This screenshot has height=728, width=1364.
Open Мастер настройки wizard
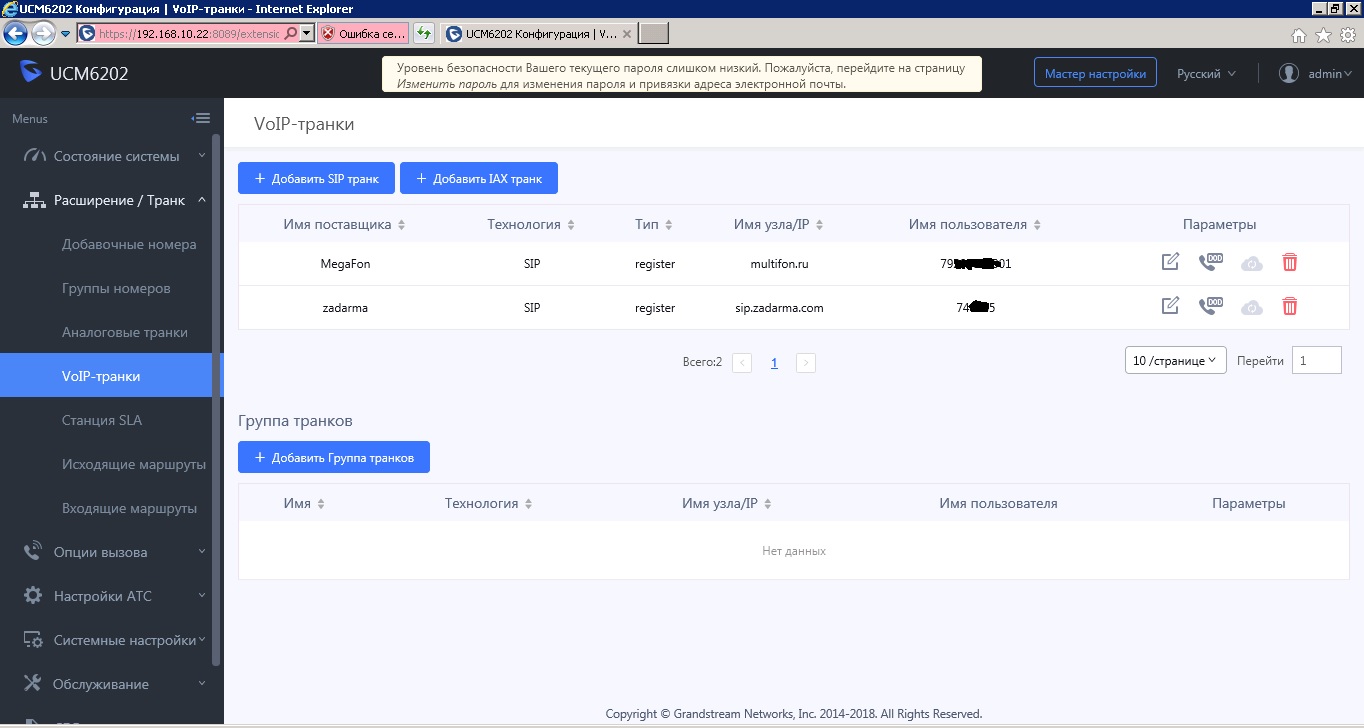click(1095, 73)
